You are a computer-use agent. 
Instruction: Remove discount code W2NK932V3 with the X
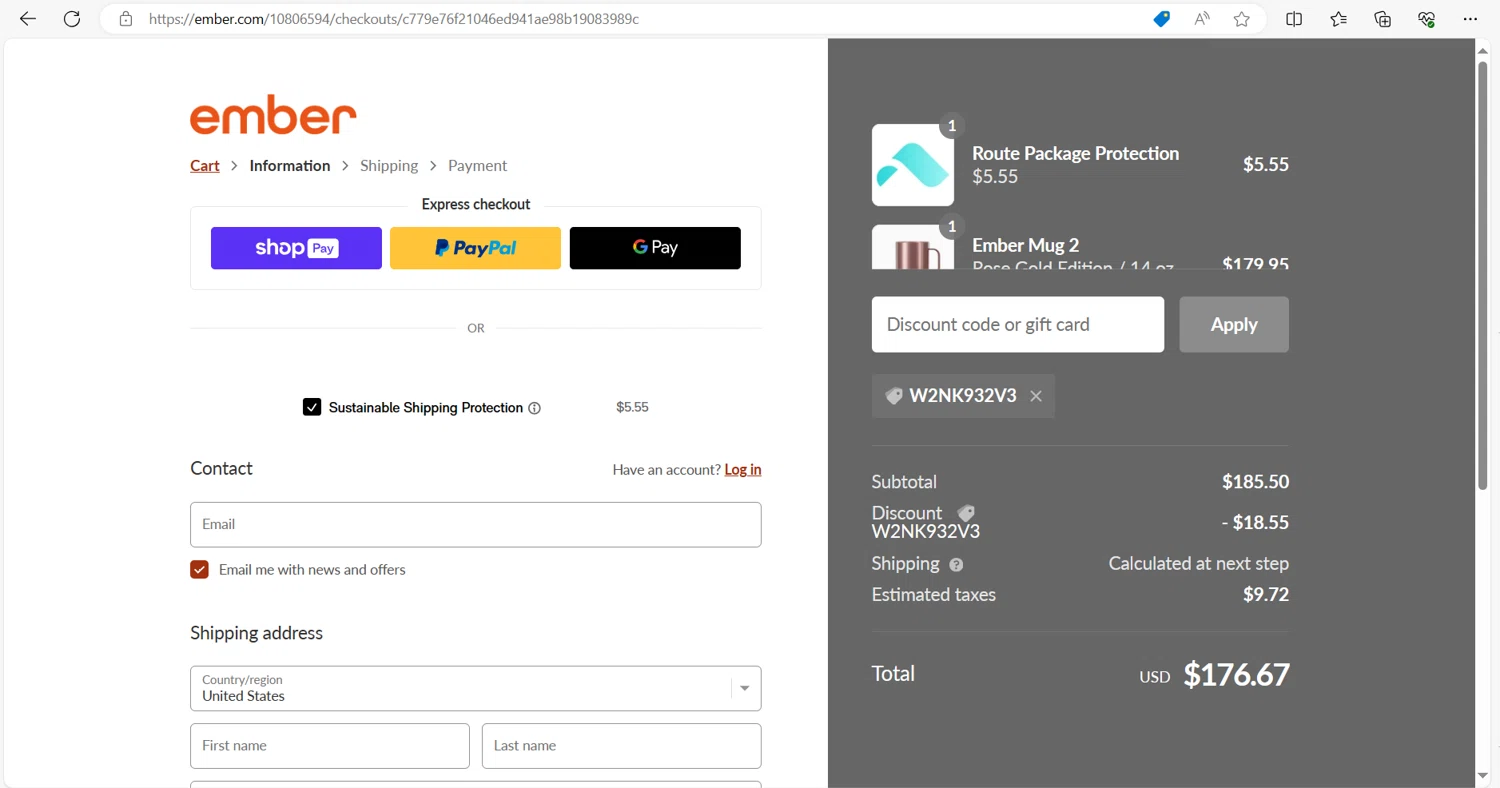point(1036,396)
